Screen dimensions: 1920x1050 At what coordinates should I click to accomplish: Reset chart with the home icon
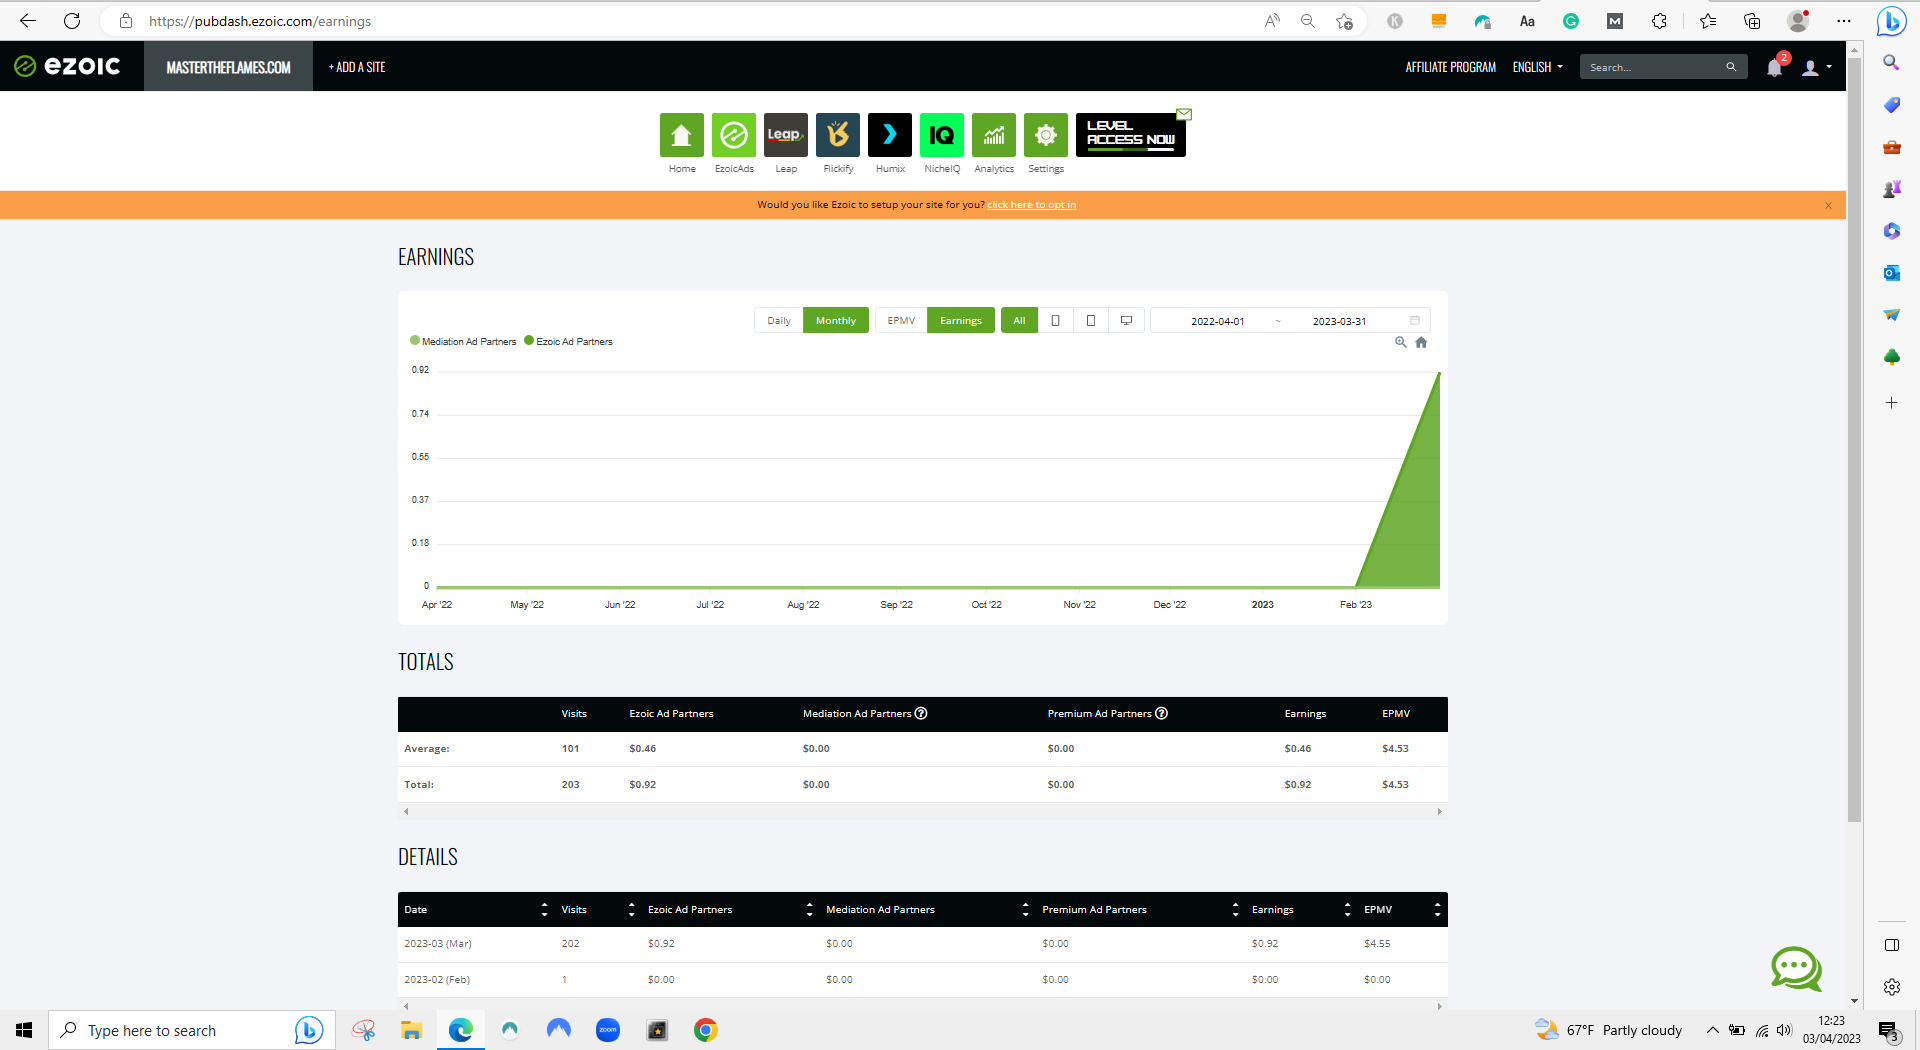pos(1421,342)
